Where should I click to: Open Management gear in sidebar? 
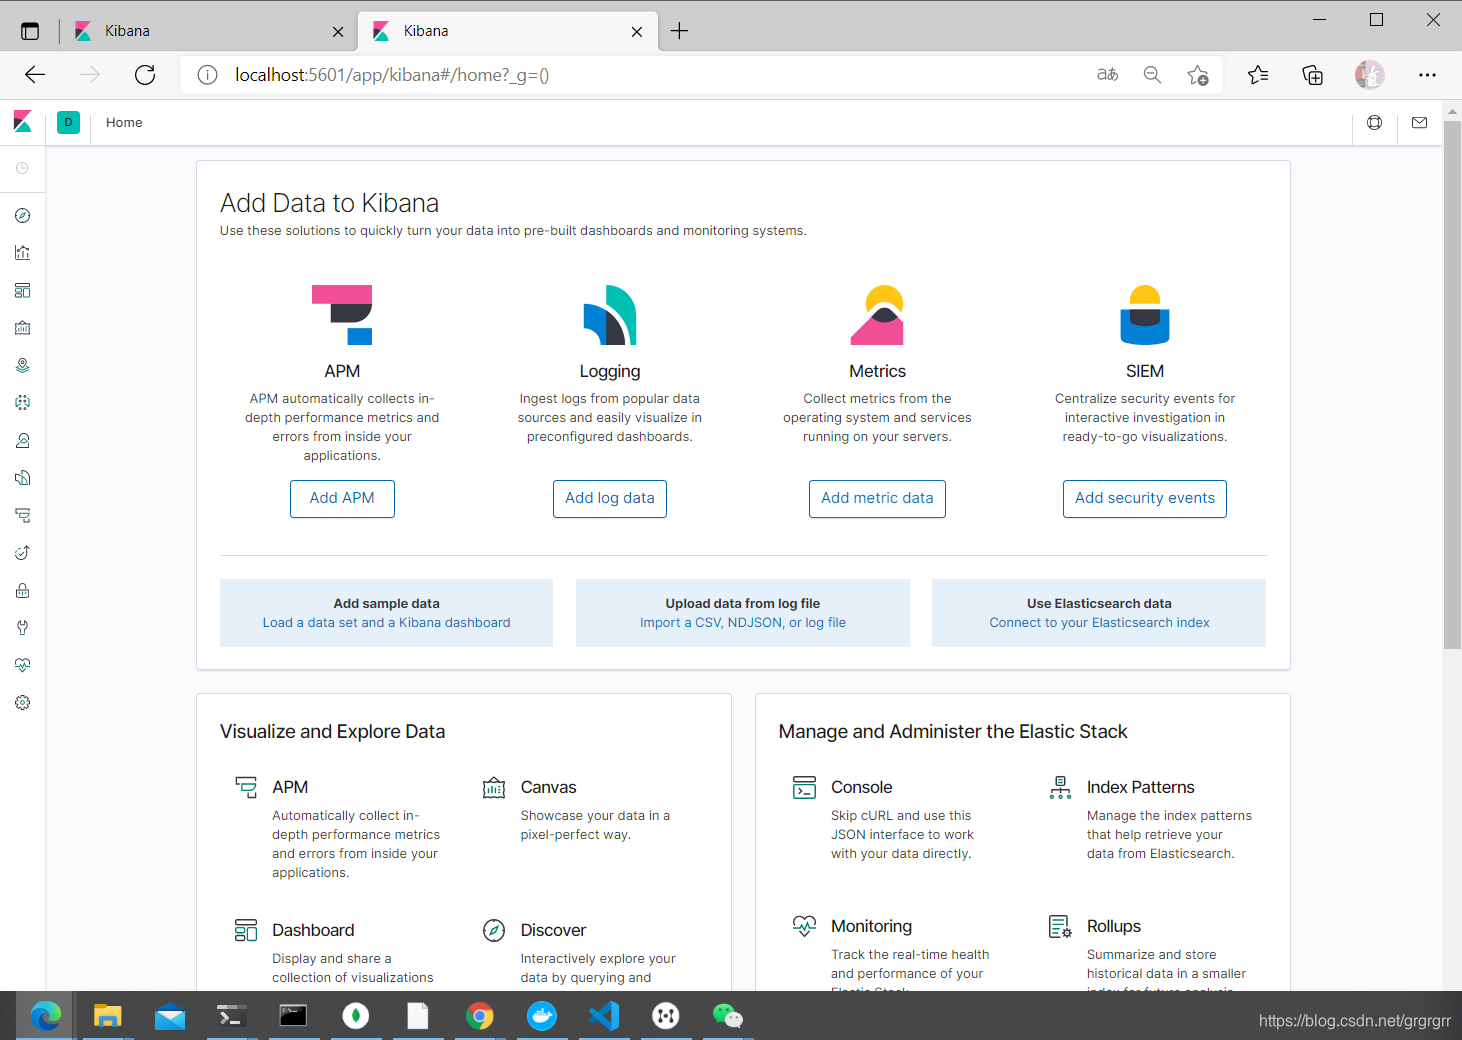pos(22,703)
